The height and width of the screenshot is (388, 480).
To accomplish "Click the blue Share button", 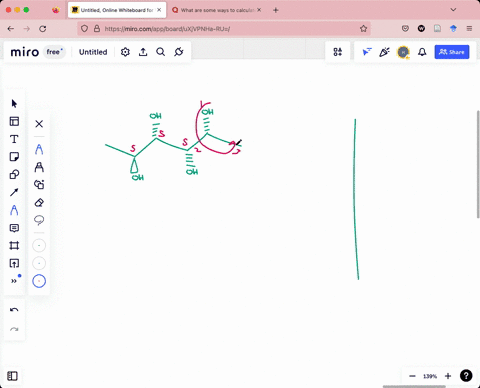I will [x=452, y=52].
